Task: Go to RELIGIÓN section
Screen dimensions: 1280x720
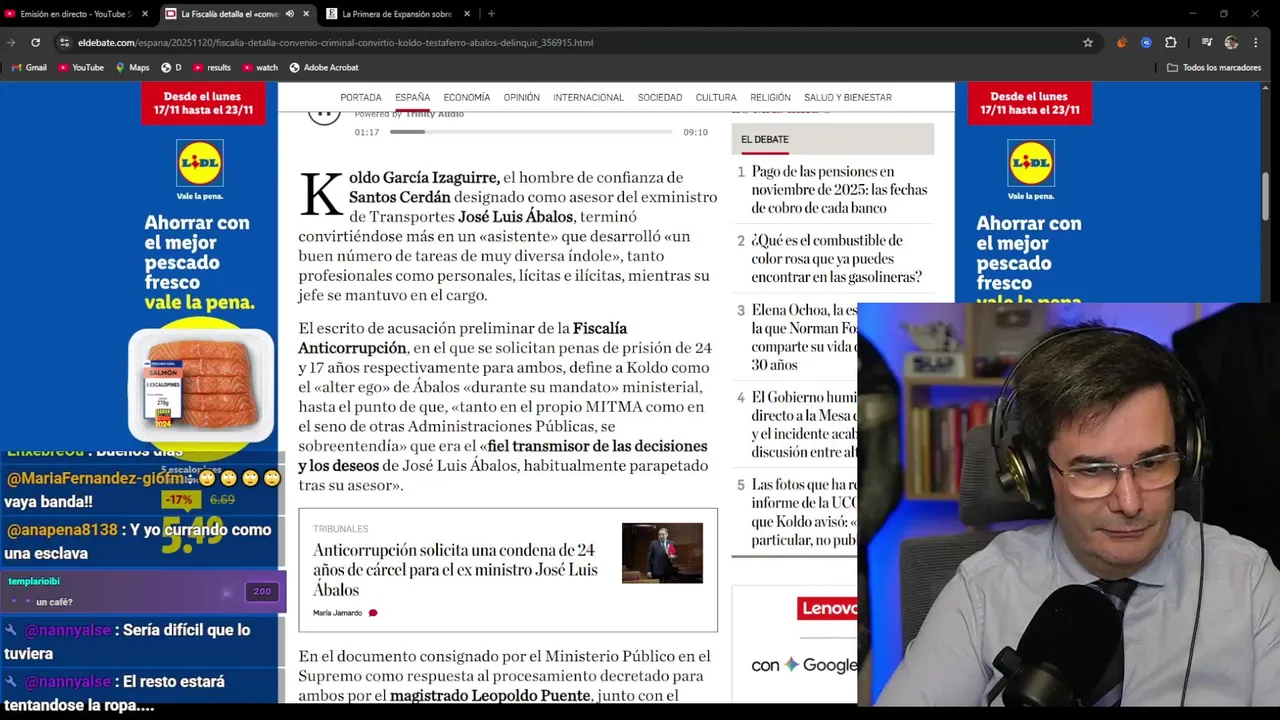Action: click(770, 98)
